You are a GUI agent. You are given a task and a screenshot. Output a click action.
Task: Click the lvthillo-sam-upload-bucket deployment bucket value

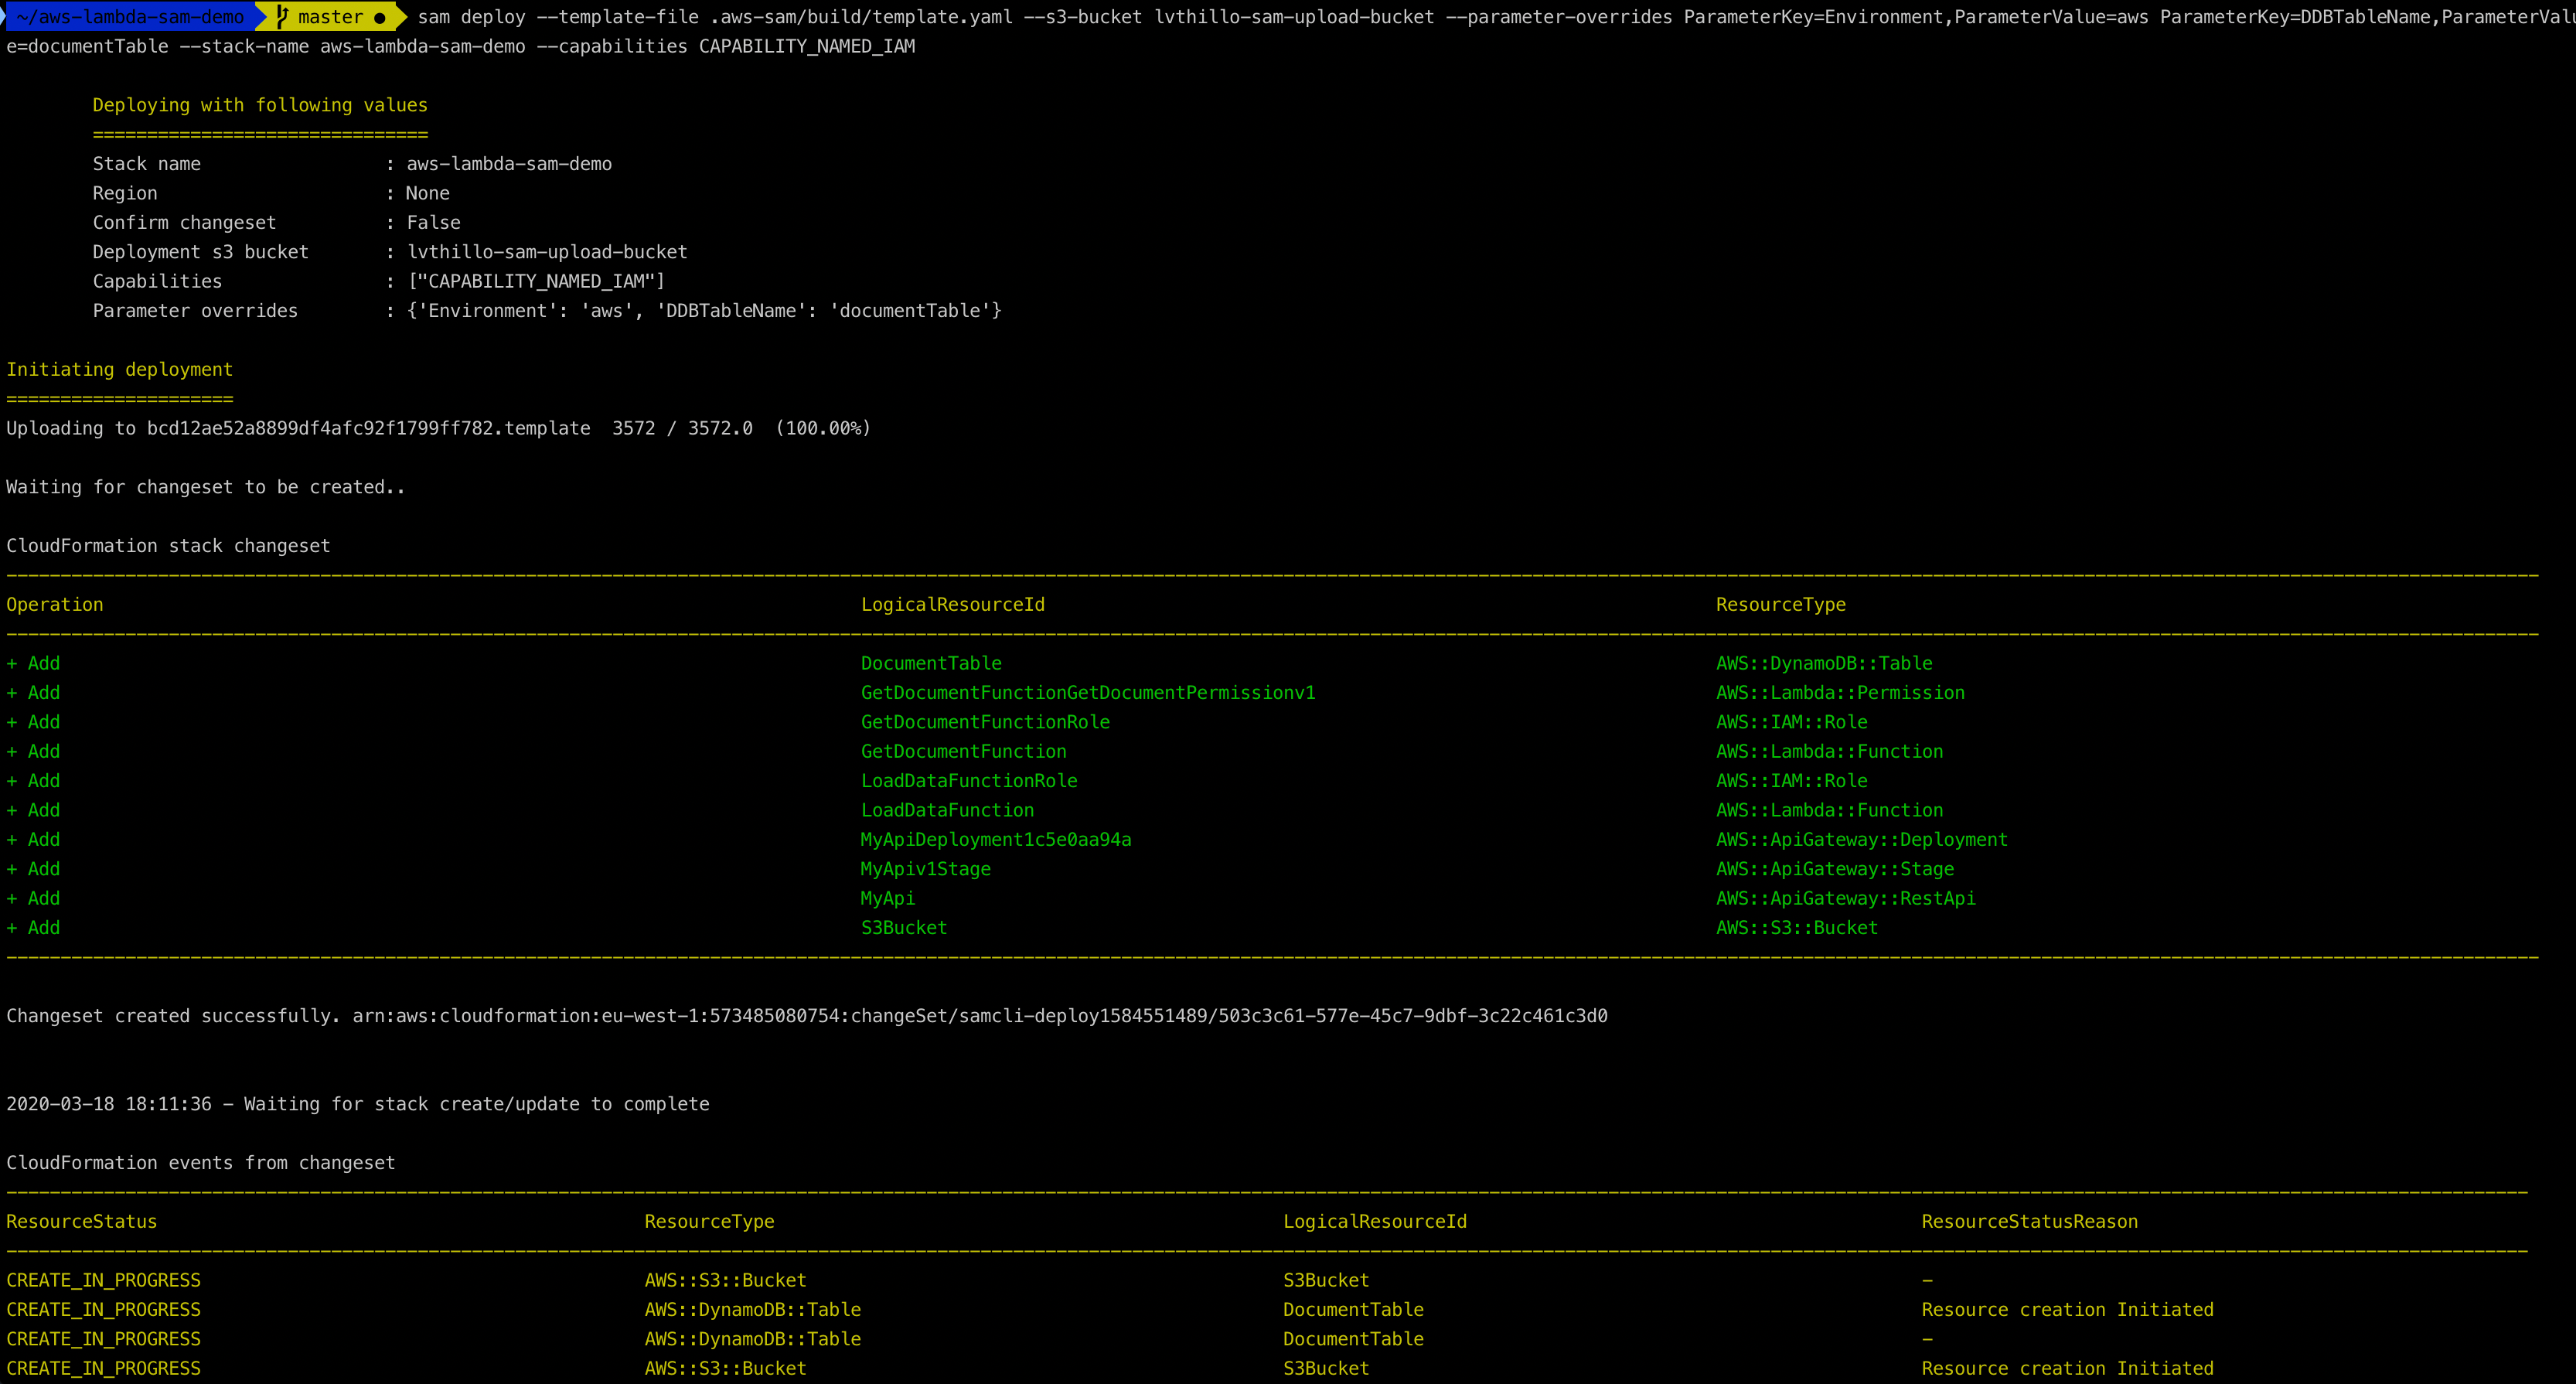pos(547,252)
